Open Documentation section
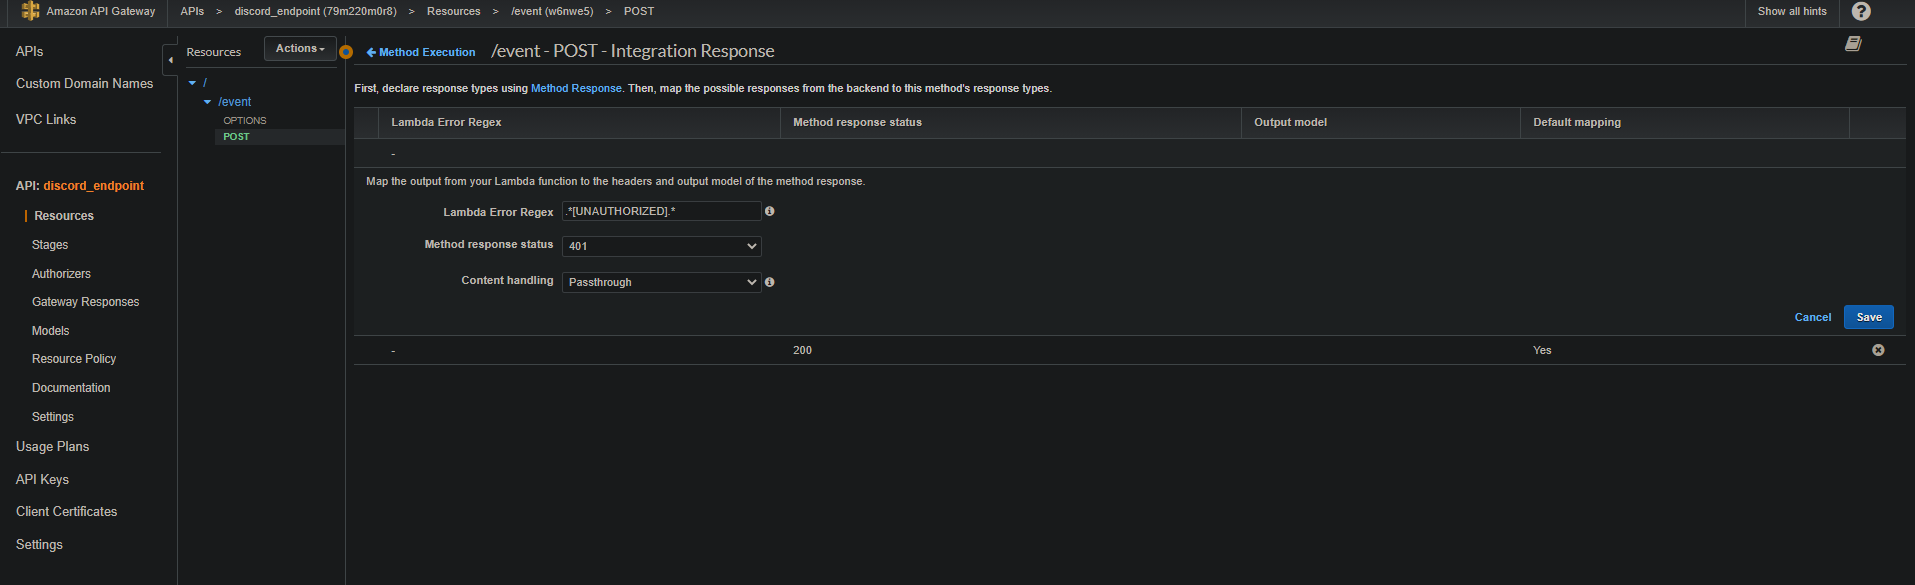This screenshot has height=585, width=1915. pyautogui.click(x=71, y=388)
